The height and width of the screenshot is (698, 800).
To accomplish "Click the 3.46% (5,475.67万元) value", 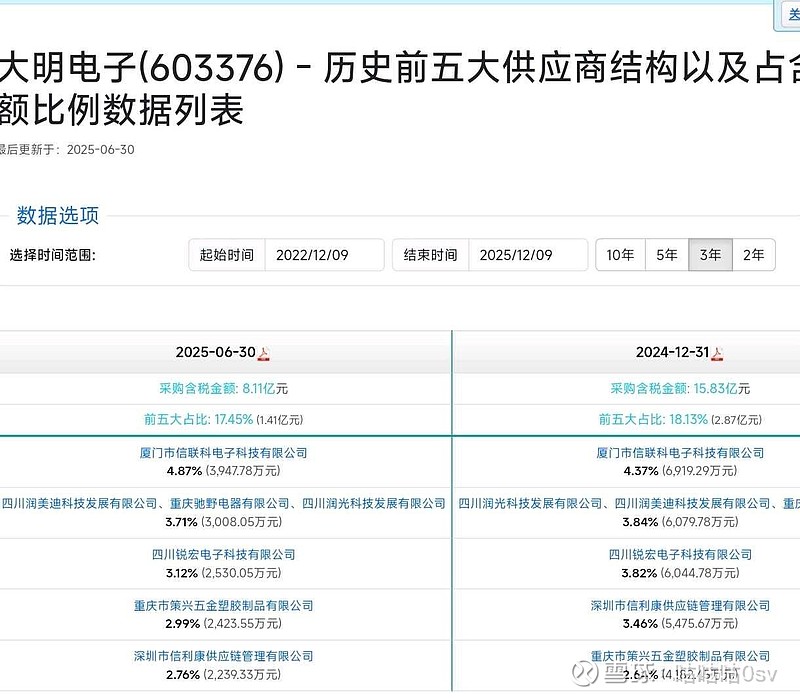I will (680, 624).
